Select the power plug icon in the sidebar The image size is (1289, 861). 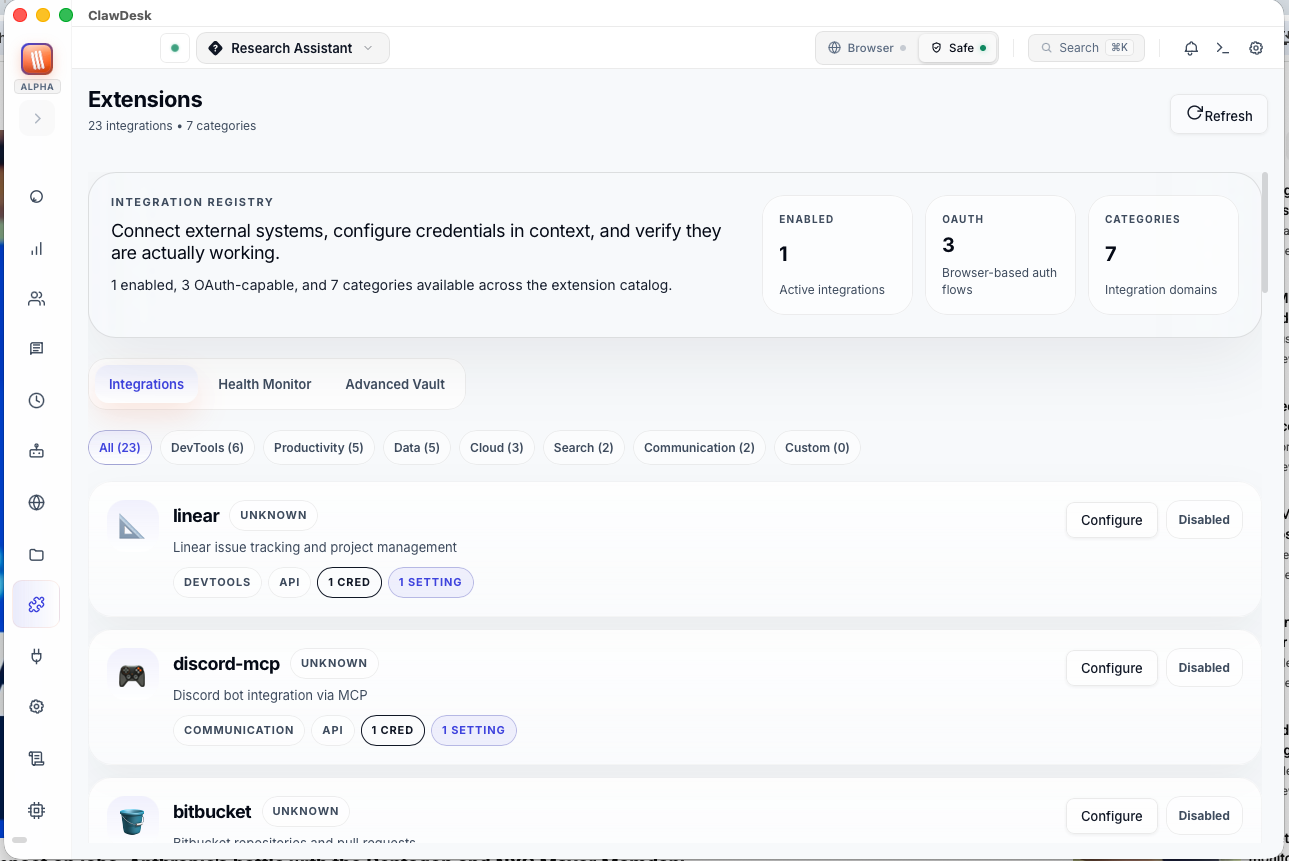pos(36,656)
